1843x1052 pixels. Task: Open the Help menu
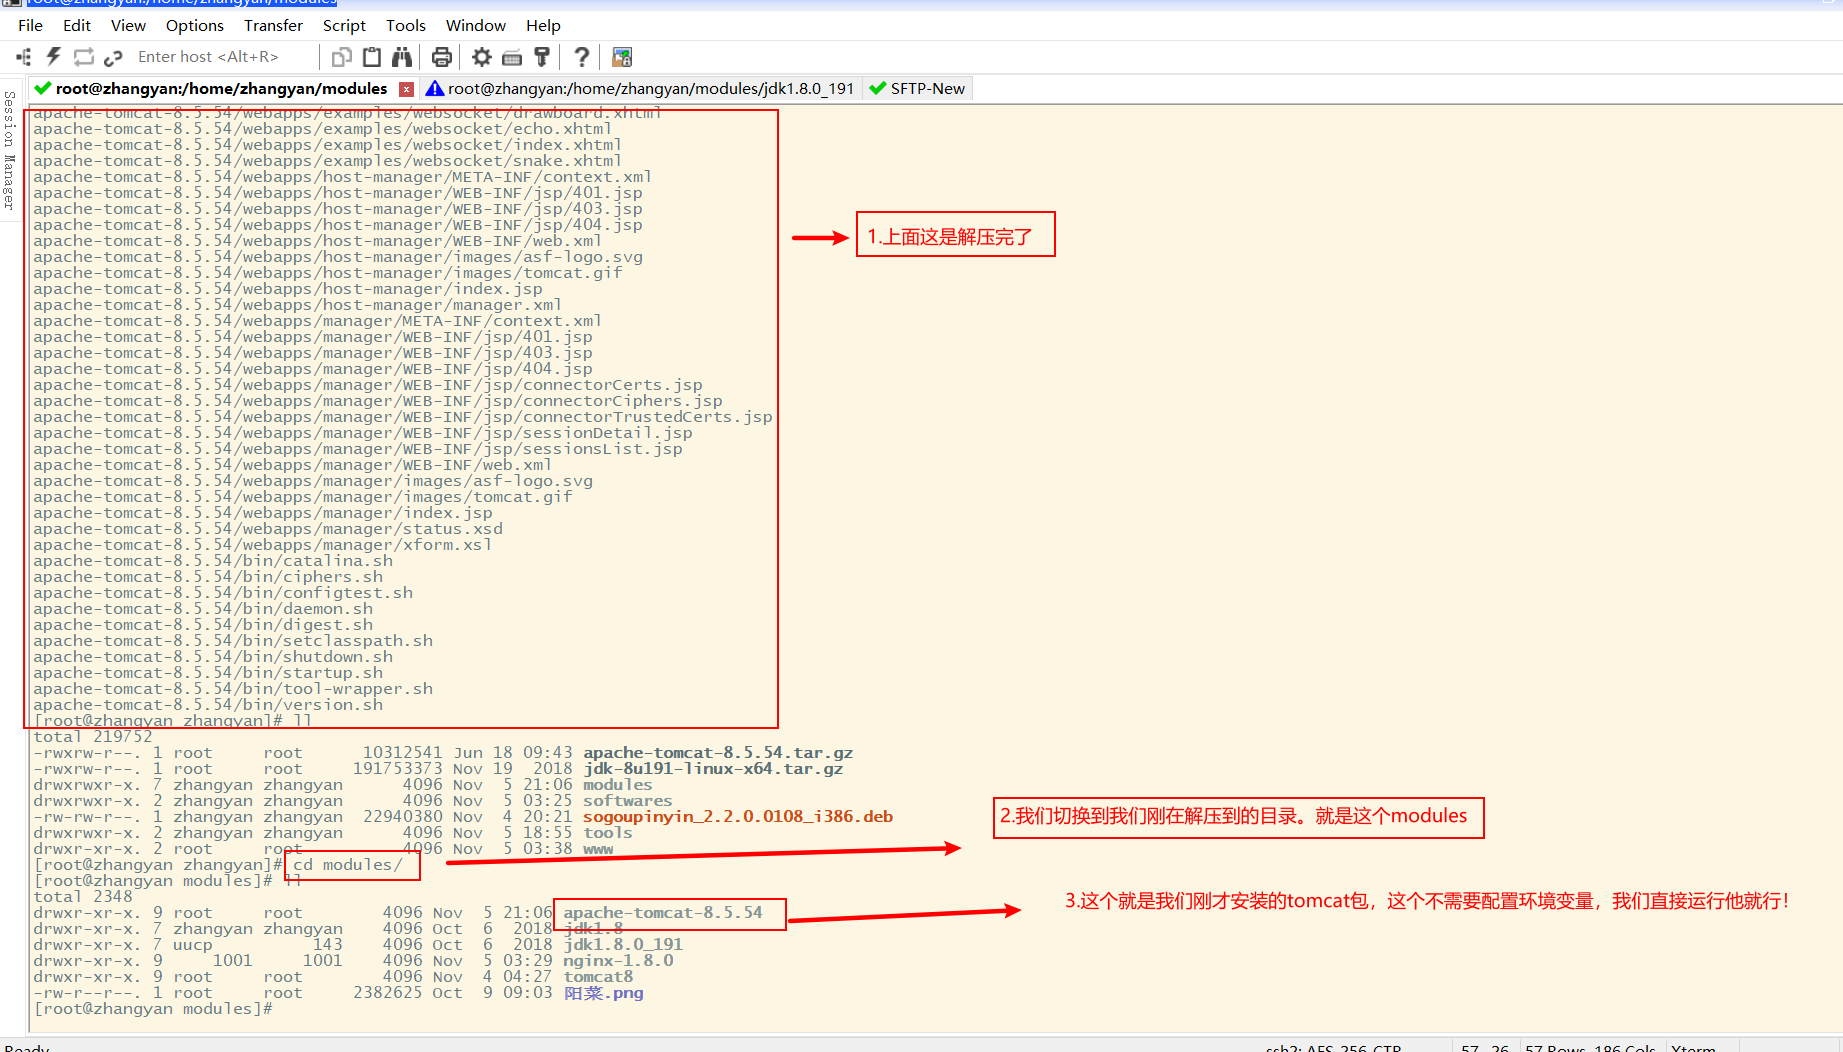(543, 25)
